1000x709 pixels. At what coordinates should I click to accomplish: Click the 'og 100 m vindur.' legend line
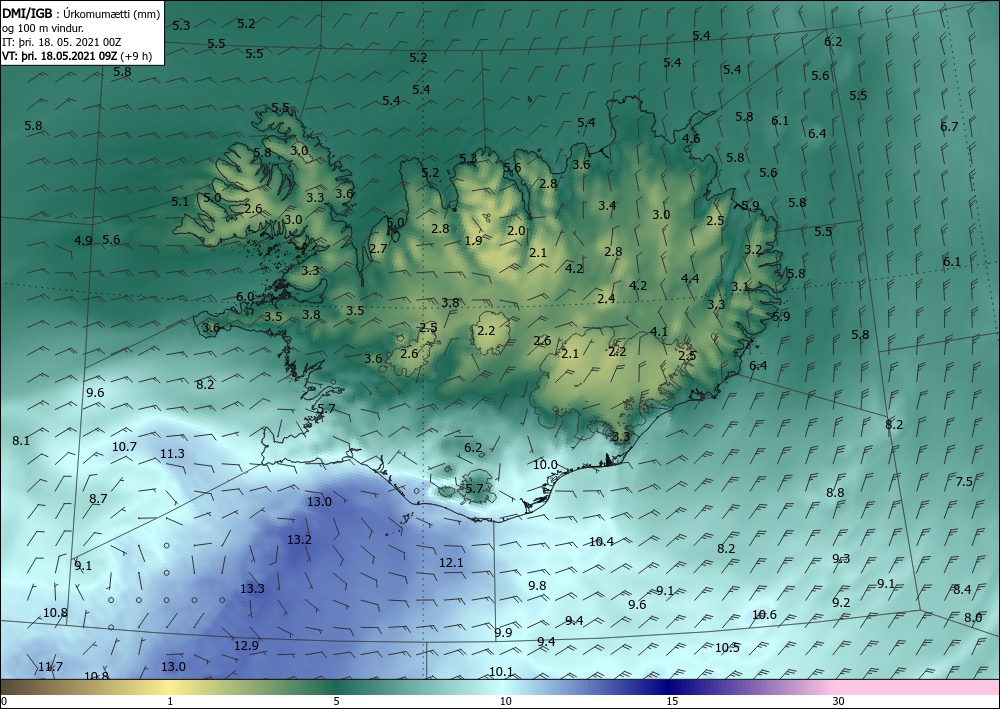click(43, 28)
